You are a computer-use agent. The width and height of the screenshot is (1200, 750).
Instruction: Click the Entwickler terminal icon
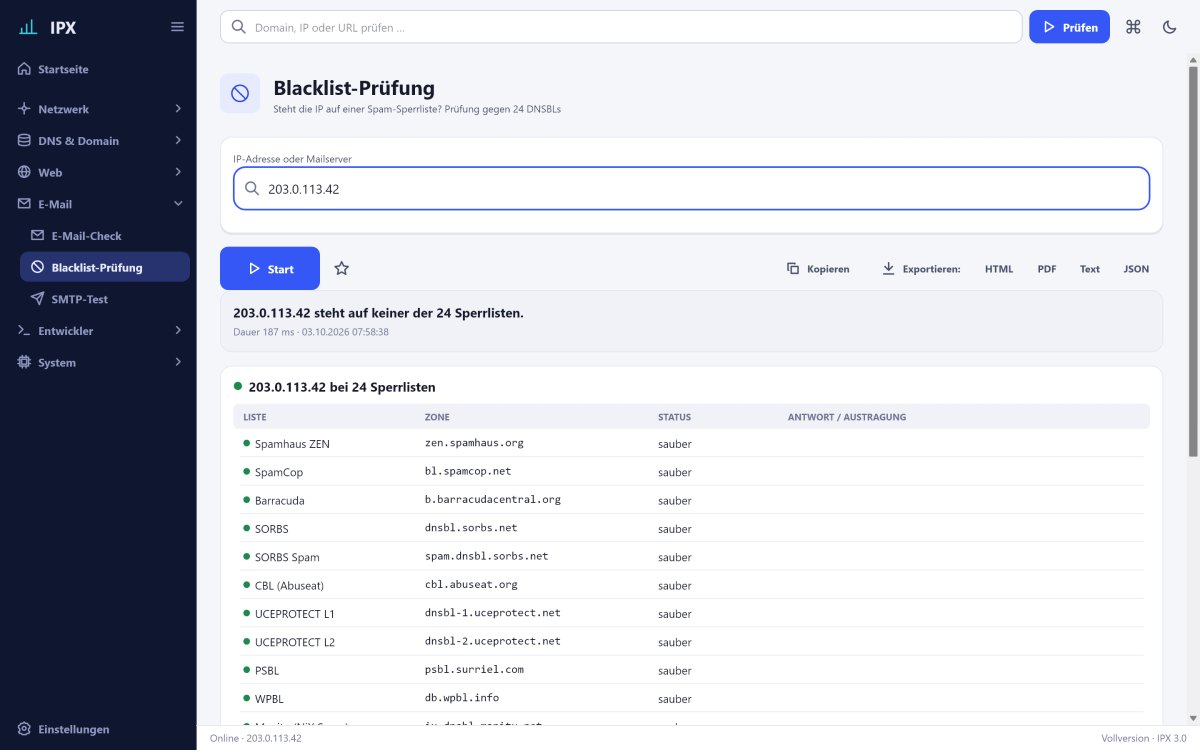[24, 331]
